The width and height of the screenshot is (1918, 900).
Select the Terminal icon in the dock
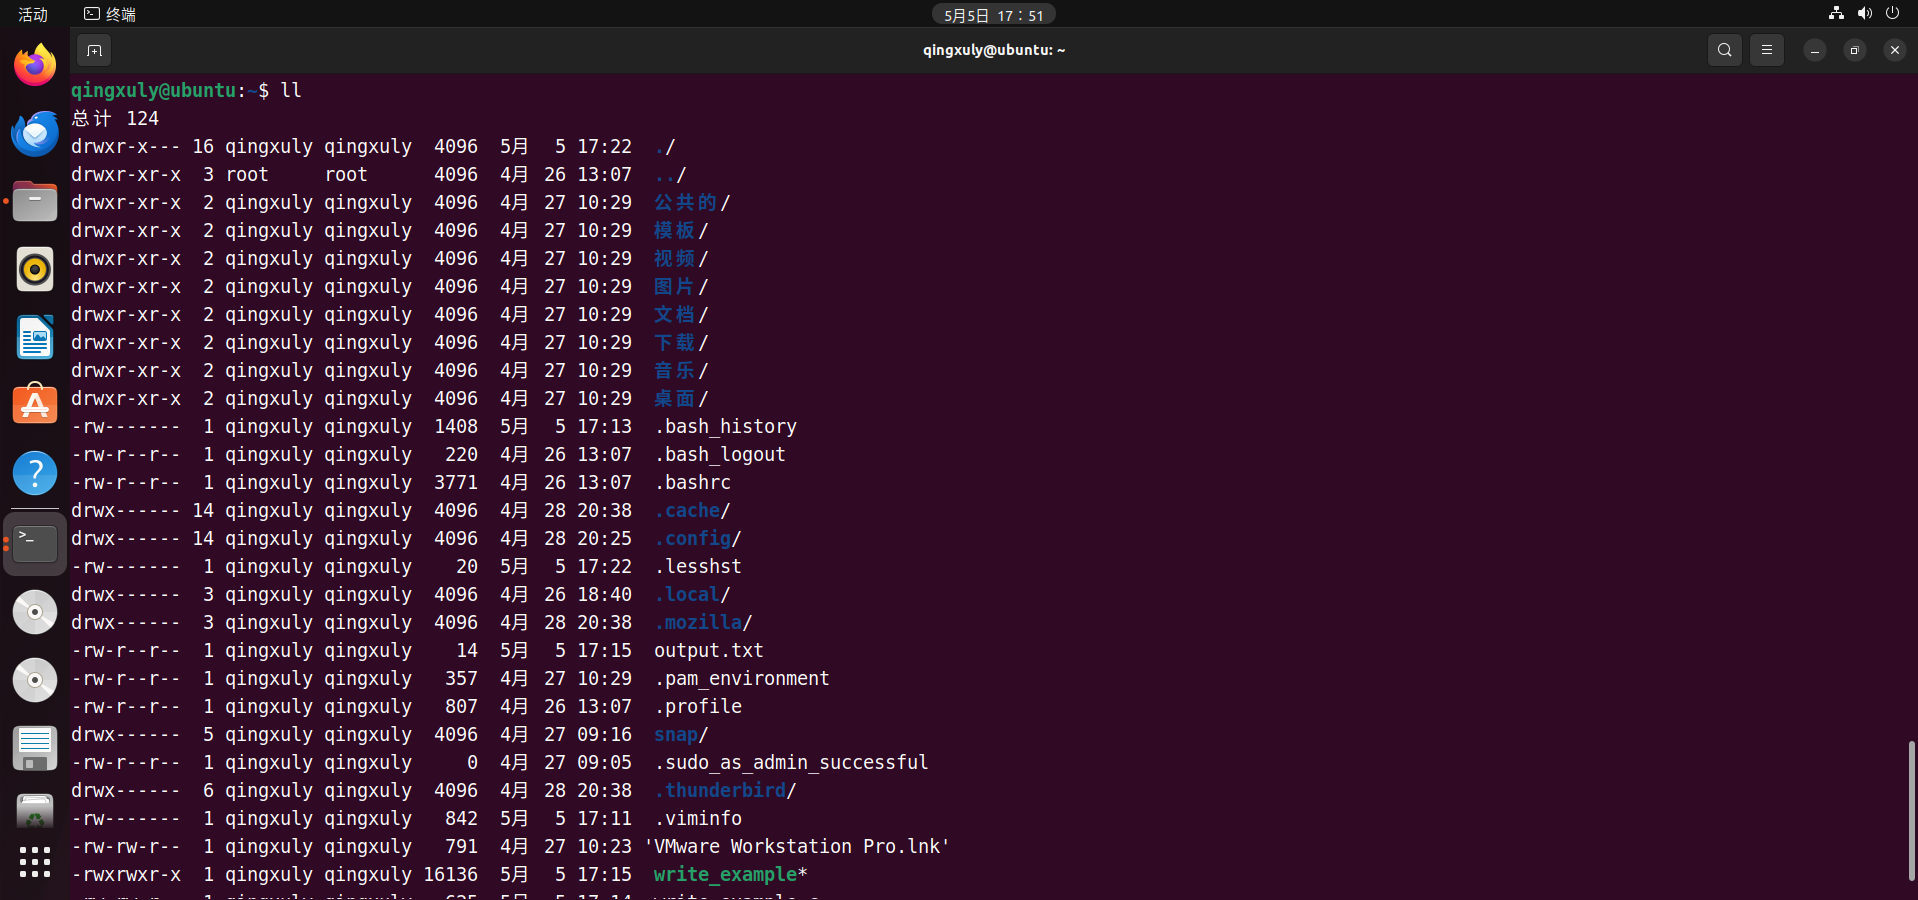[x=35, y=543]
